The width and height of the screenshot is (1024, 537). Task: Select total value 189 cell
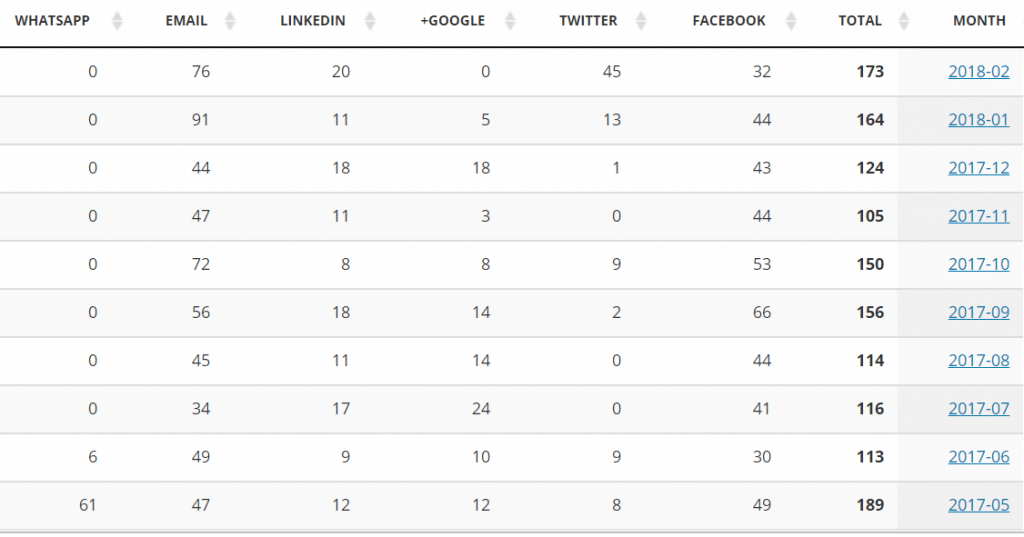(x=870, y=505)
